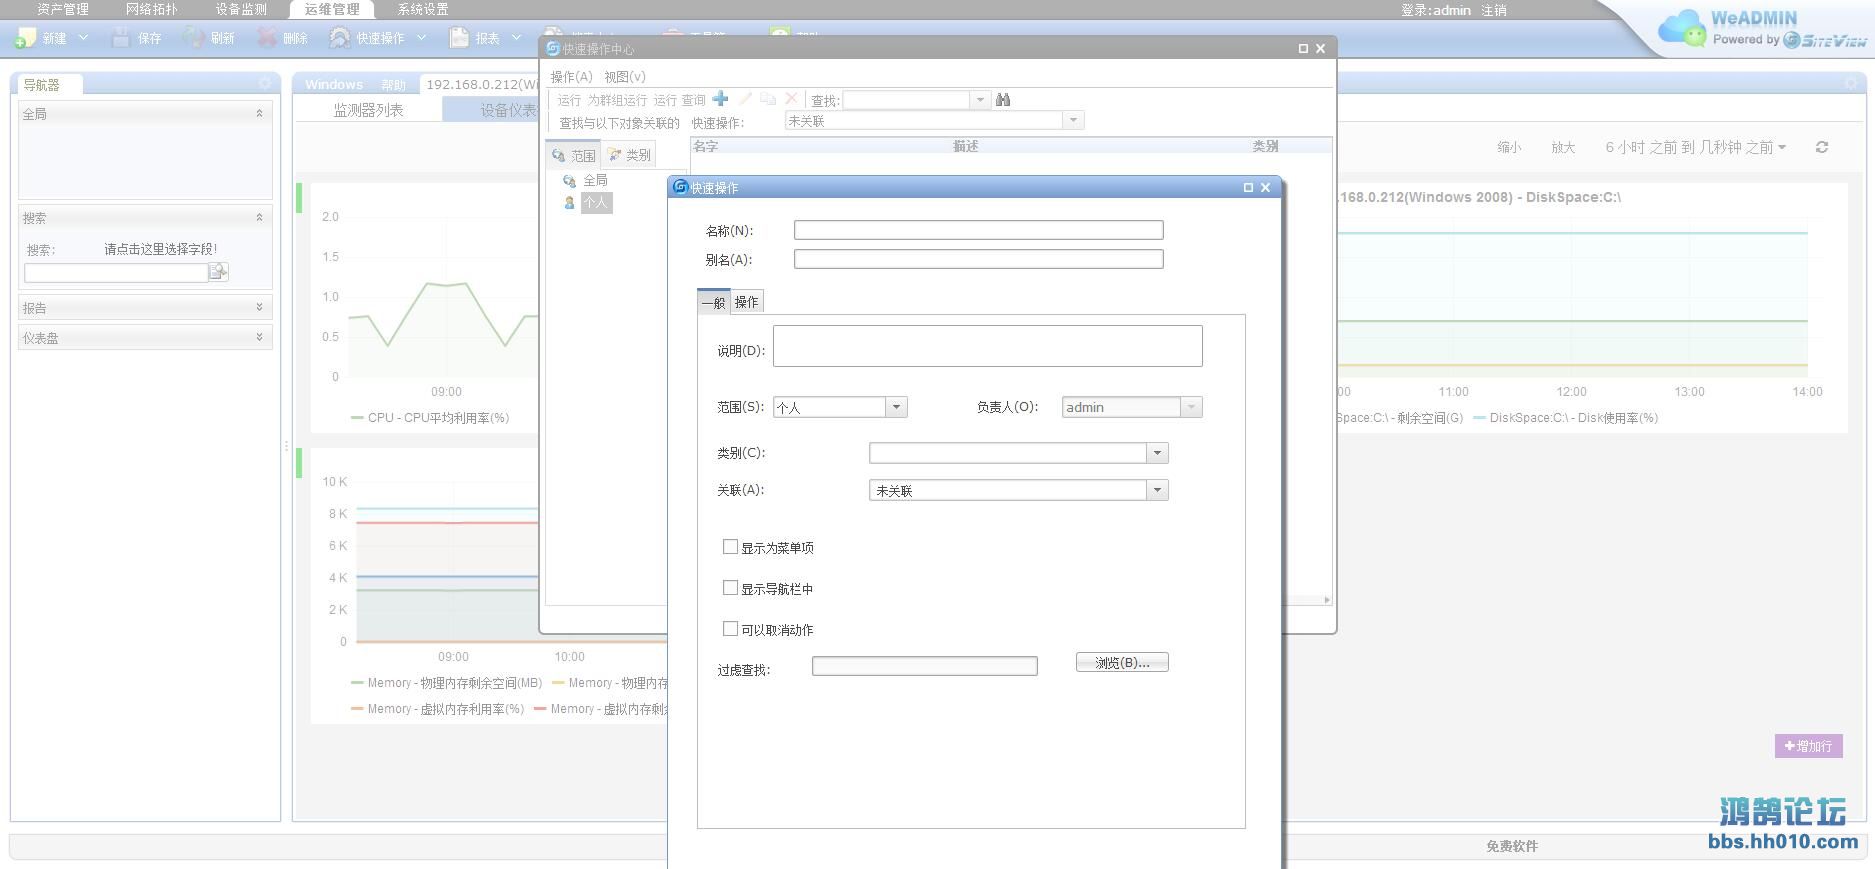This screenshot has width=1875, height=869.
Task: Click the 新建 (New) toolbar icon
Action: coord(25,38)
